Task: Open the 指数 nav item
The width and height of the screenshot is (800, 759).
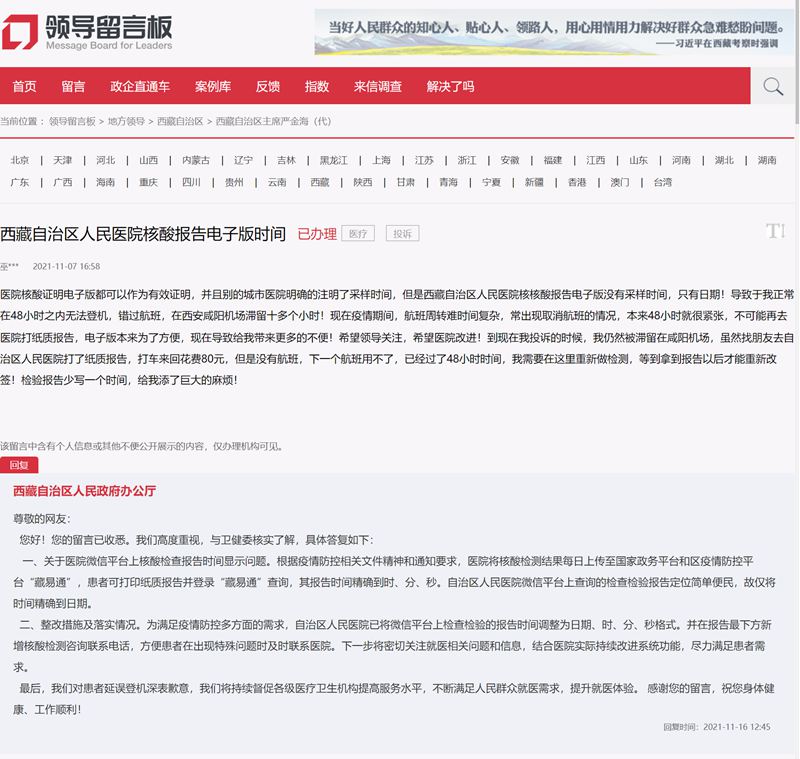Action: coord(317,87)
